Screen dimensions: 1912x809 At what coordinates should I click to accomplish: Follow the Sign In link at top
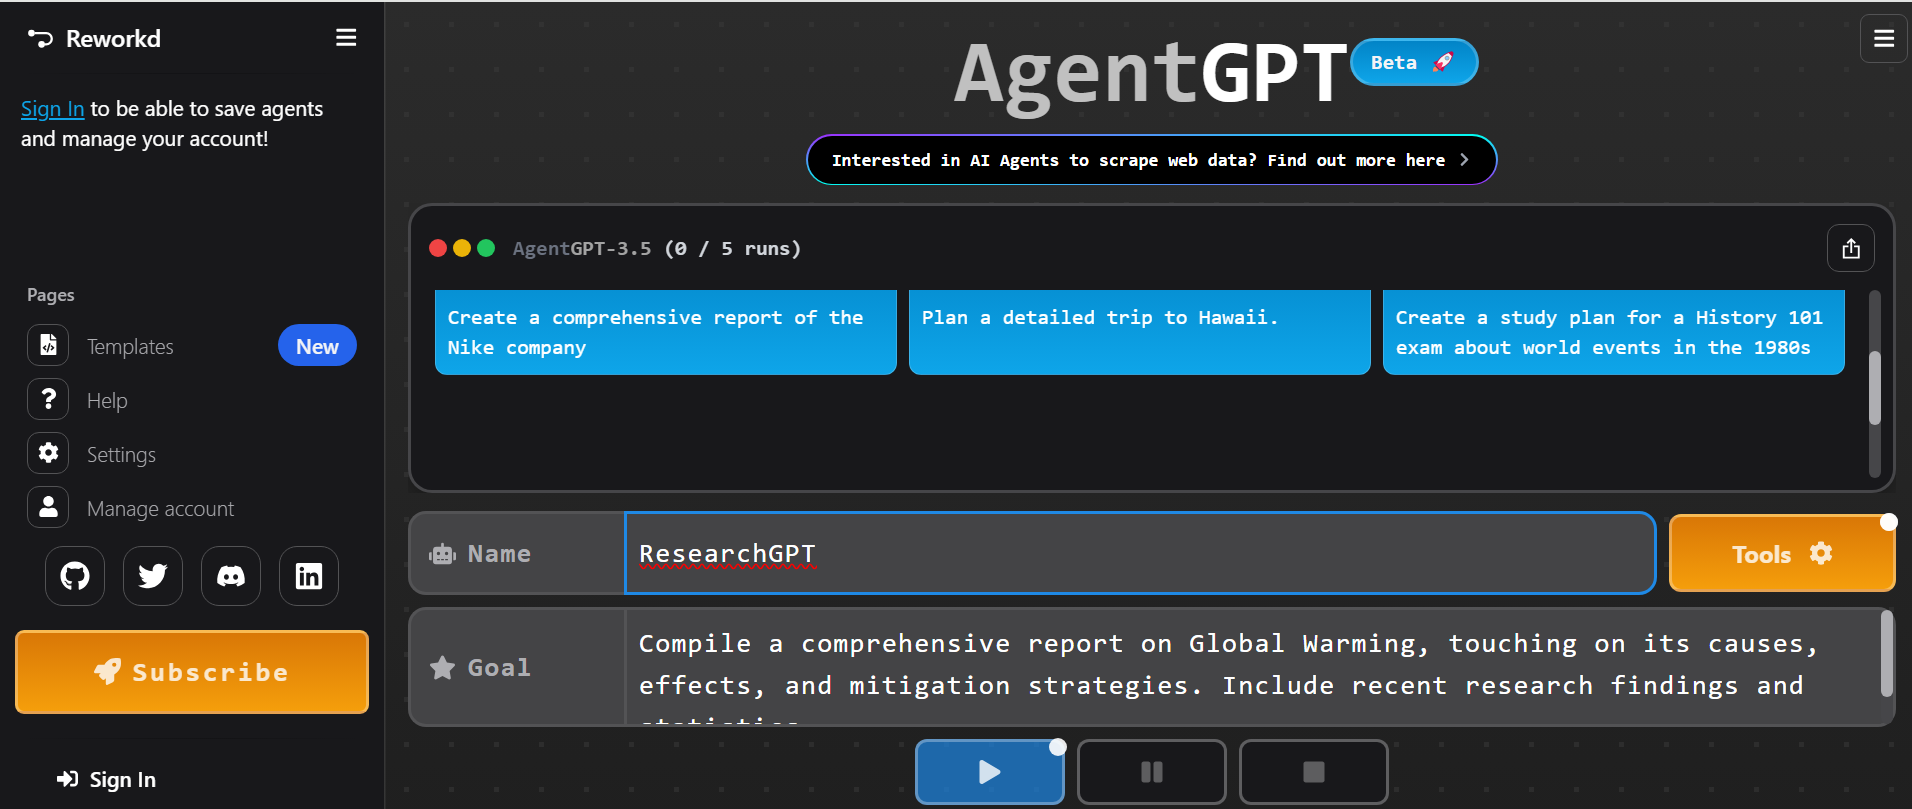point(52,109)
